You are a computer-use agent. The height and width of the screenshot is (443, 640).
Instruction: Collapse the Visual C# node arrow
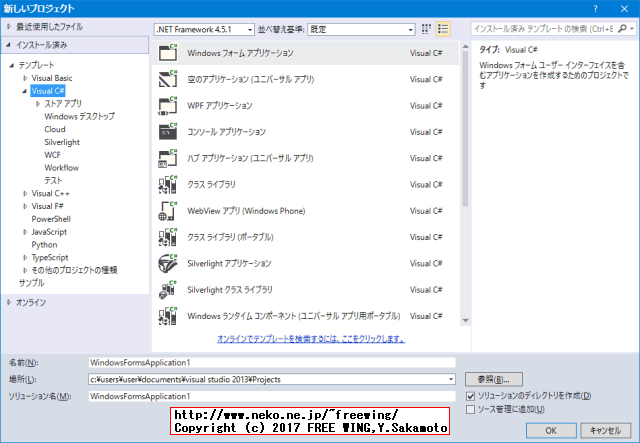25,91
